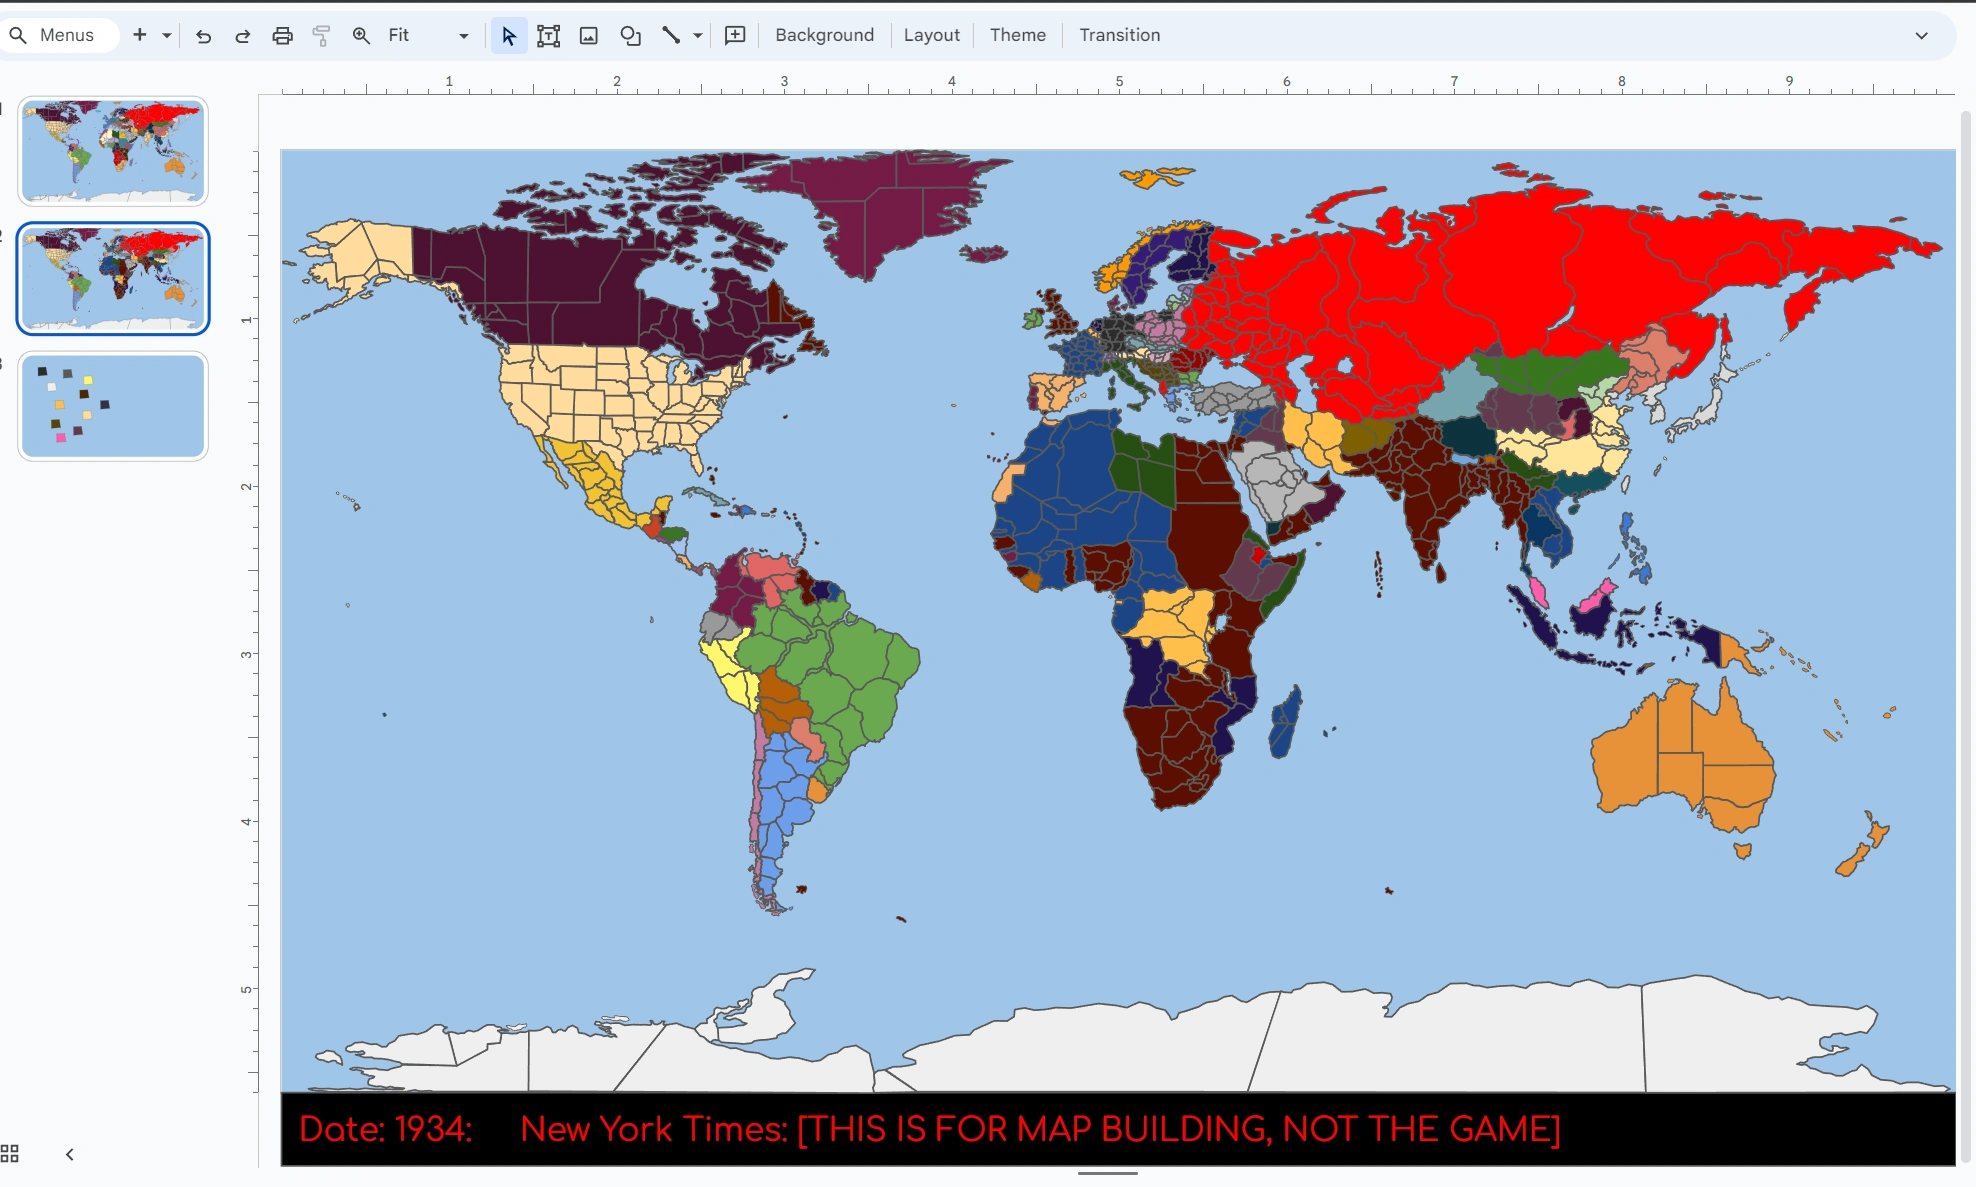Choose the Select cursor tool

tap(508, 35)
